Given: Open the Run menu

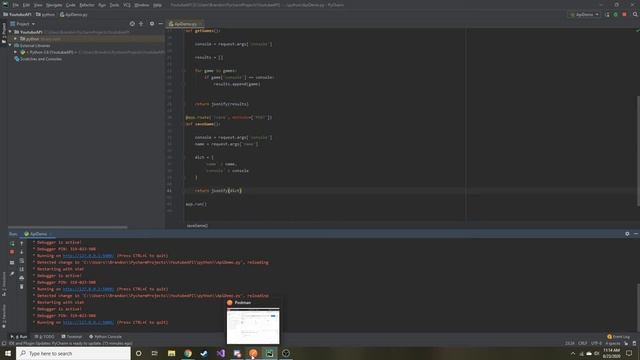Looking at the screenshot, I should pos(102,5).
